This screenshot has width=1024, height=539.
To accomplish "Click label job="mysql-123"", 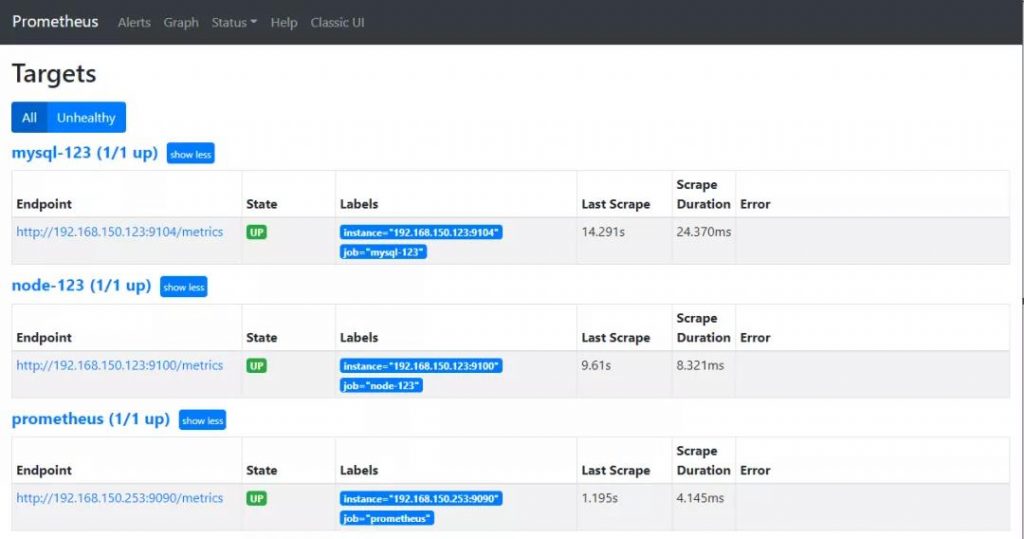I will pyautogui.click(x=383, y=252).
